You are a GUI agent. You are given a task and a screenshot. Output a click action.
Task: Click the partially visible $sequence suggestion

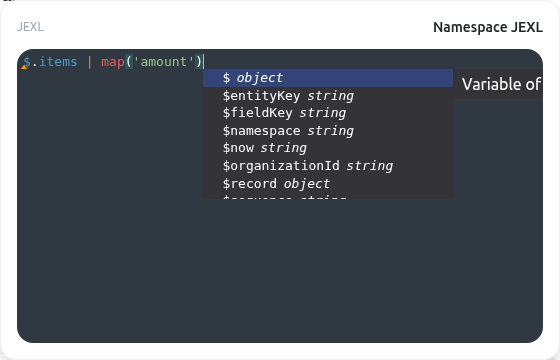(328, 196)
